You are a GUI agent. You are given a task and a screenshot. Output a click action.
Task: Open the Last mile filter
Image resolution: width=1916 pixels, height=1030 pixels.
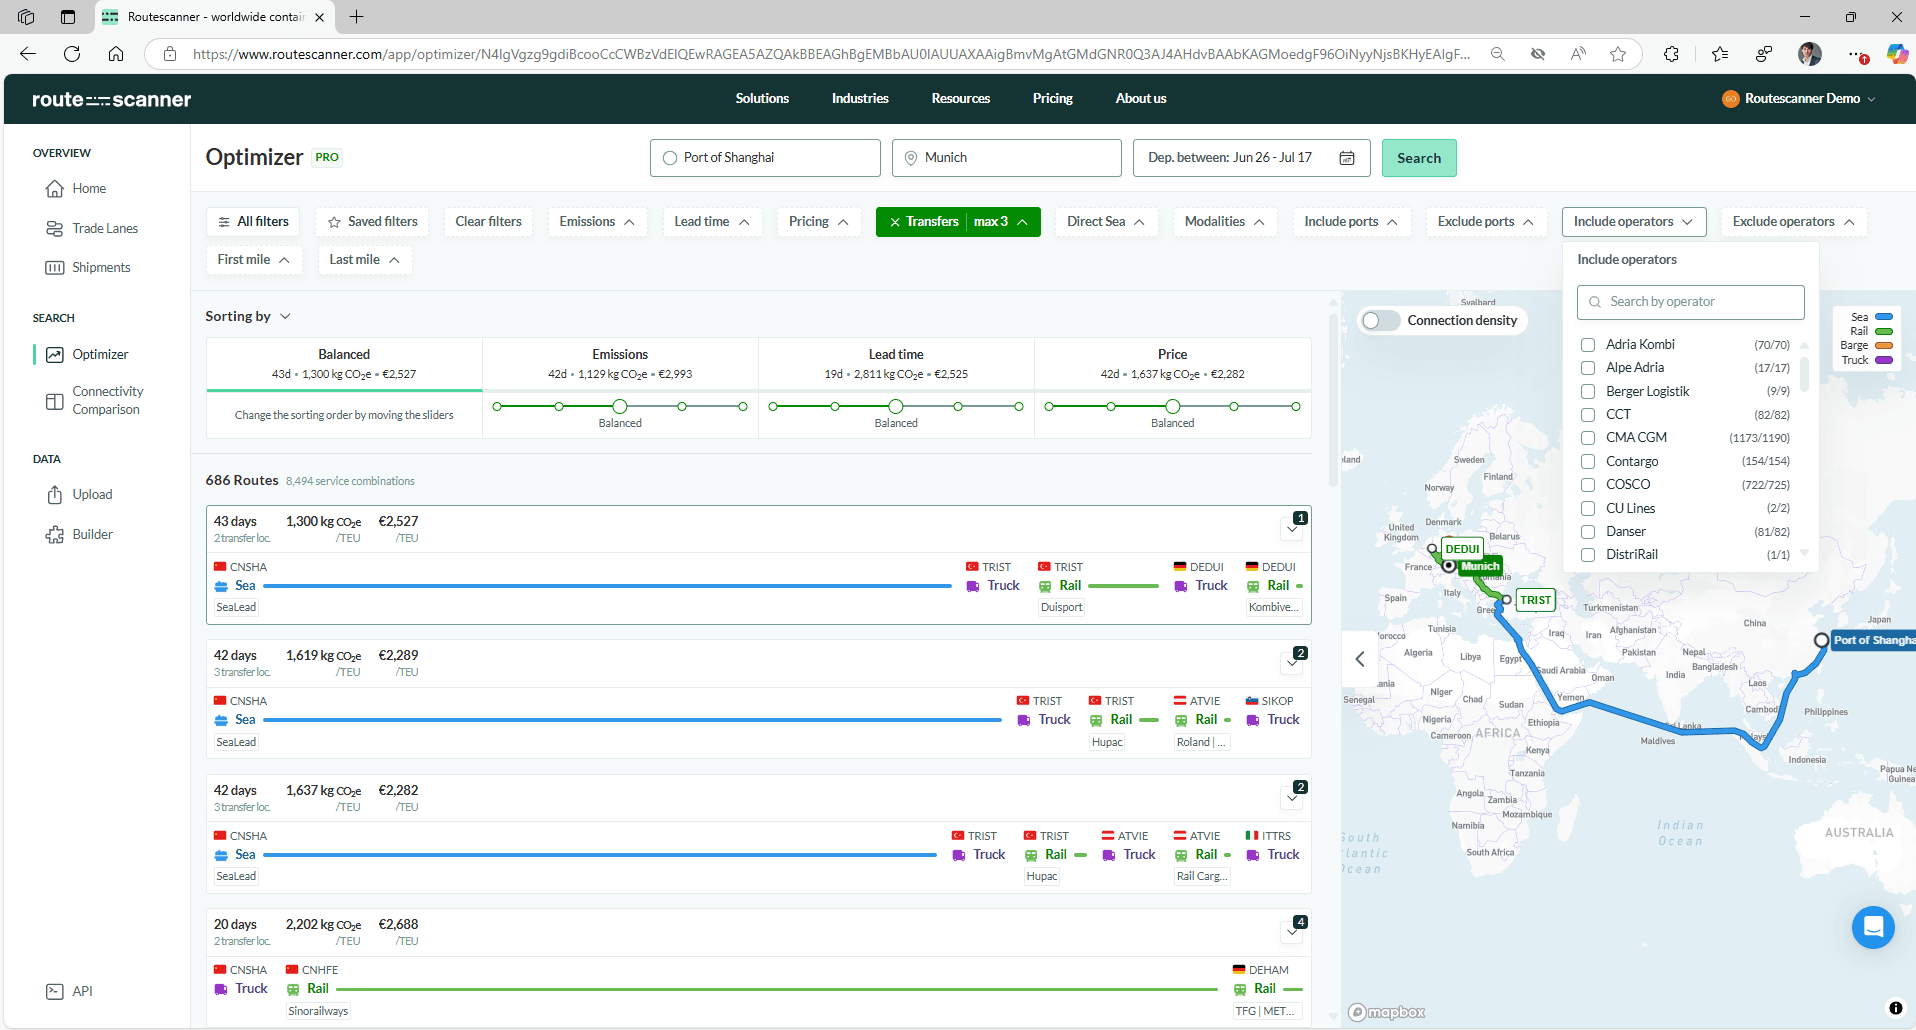tap(364, 260)
